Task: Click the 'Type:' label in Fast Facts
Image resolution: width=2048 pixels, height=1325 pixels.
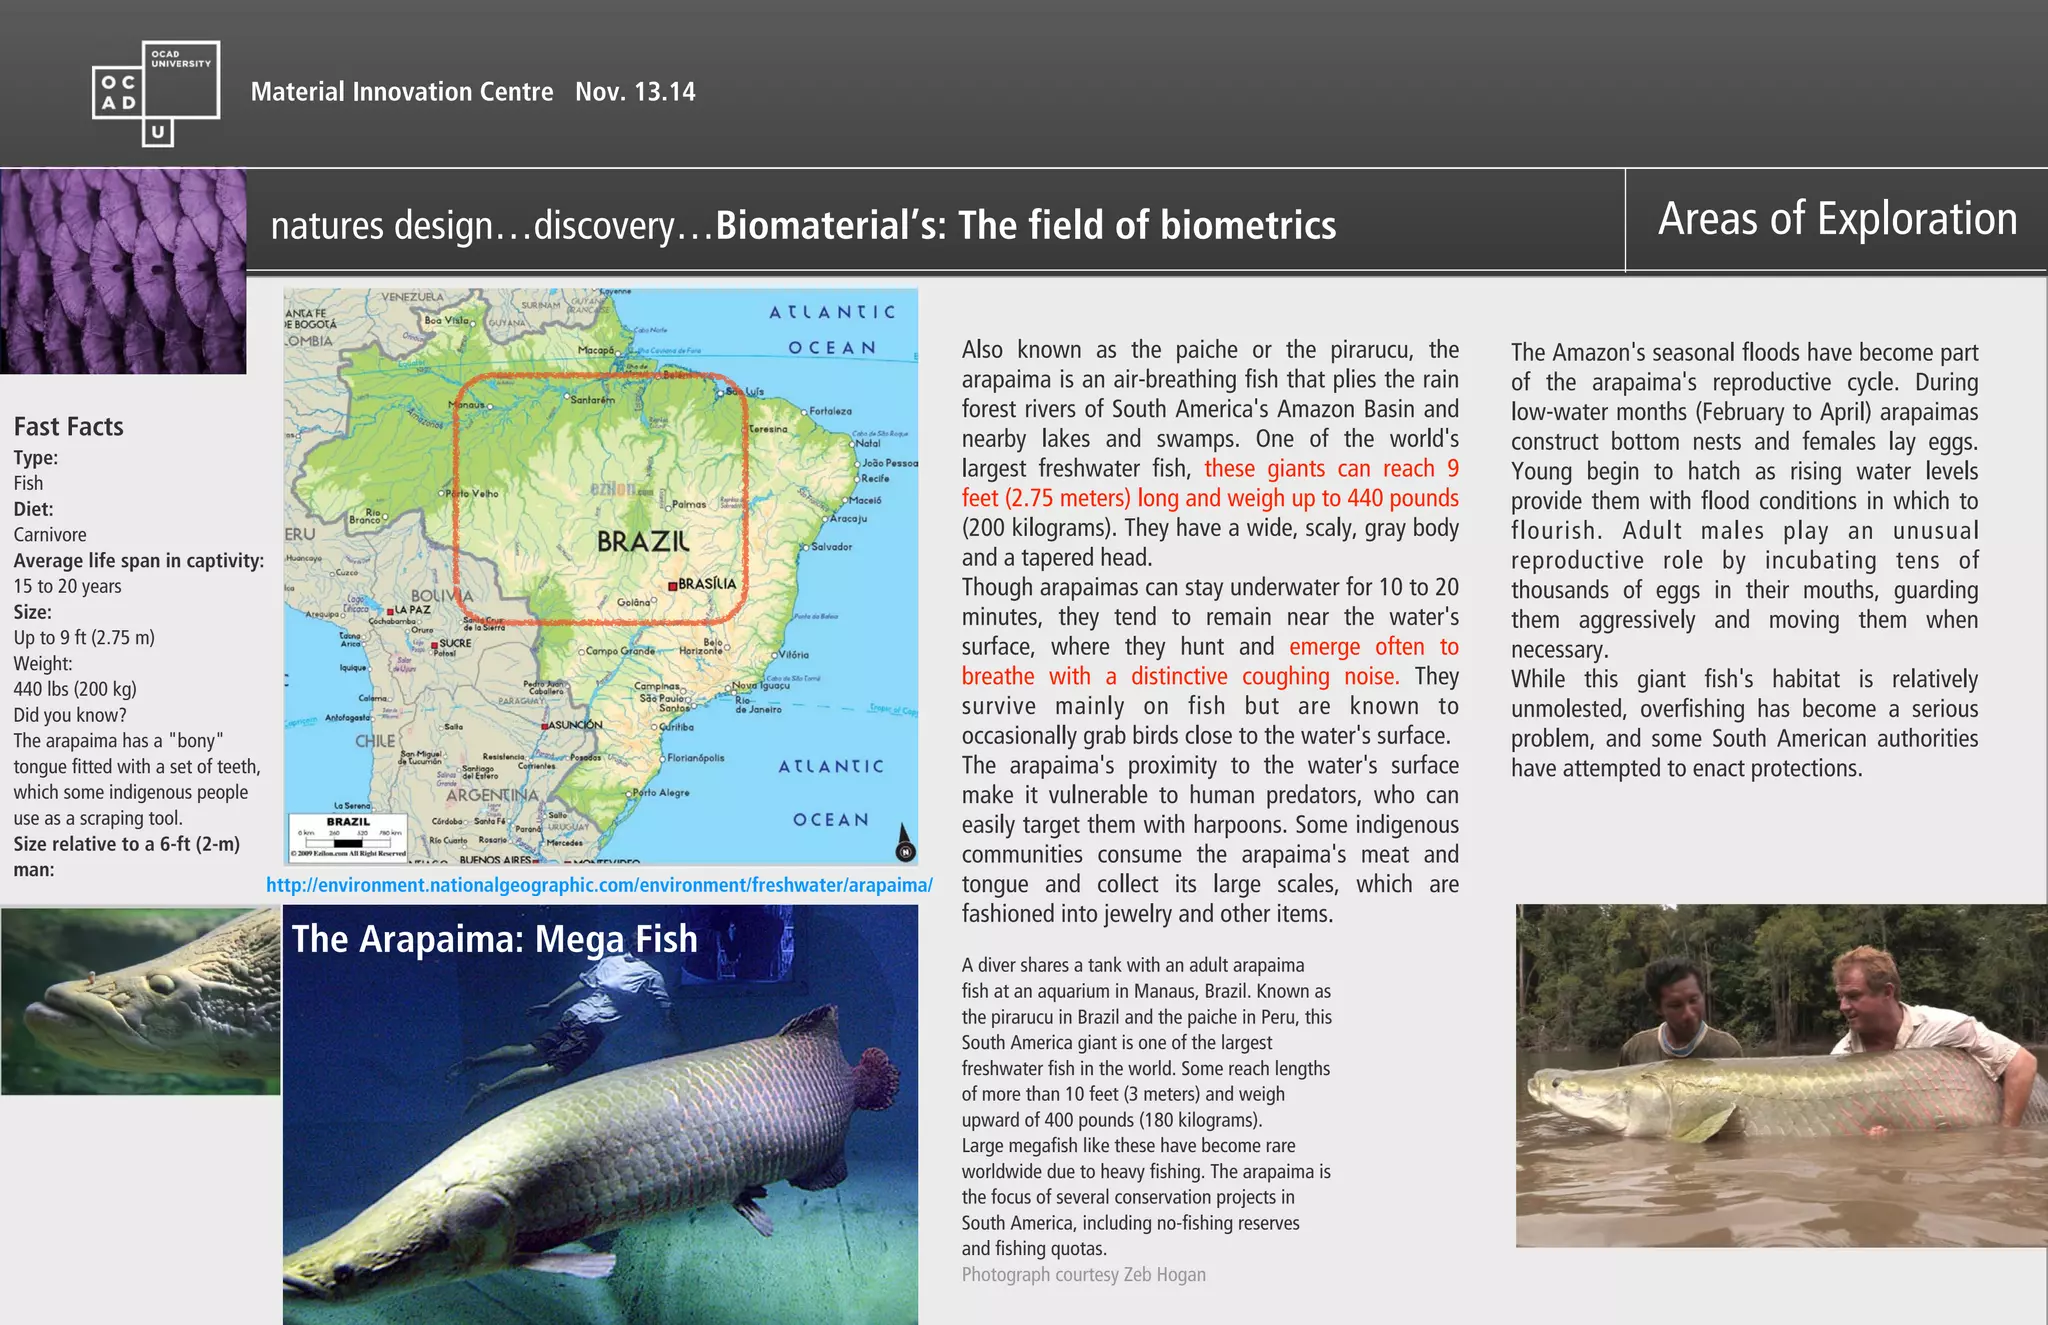Action: pyautogui.click(x=36, y=458)
